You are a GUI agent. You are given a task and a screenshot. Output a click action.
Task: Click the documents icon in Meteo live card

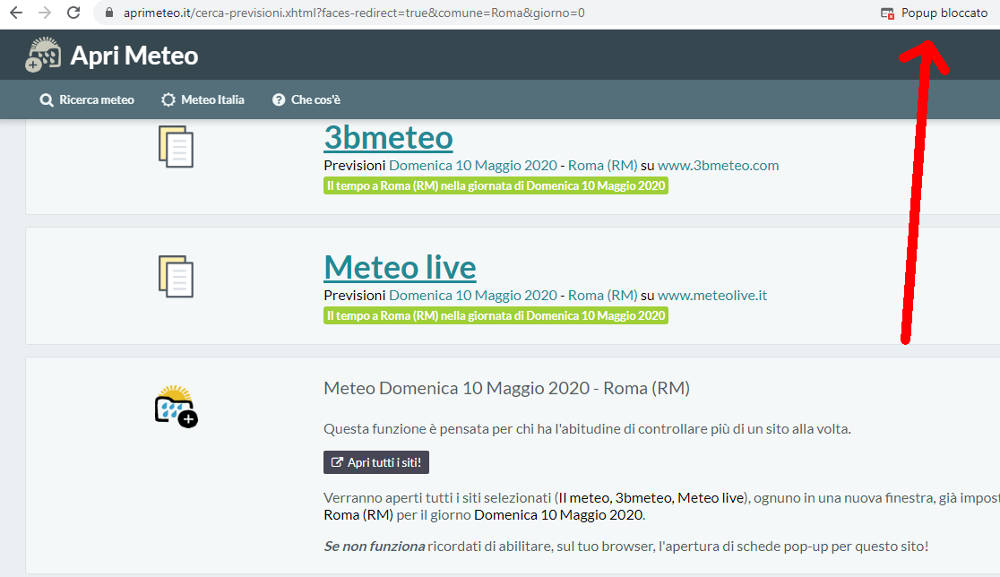click(x=175, y=276)
